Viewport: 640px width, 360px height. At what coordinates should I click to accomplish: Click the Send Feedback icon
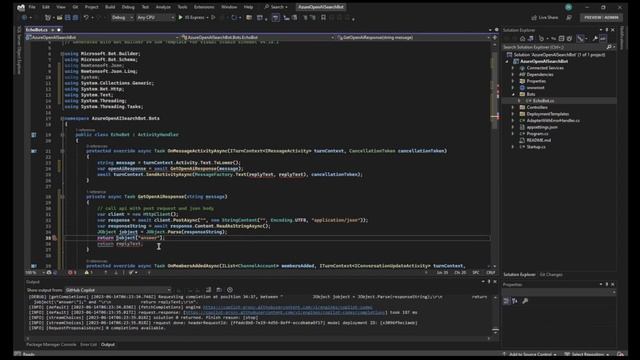click(x=569, y=18)
